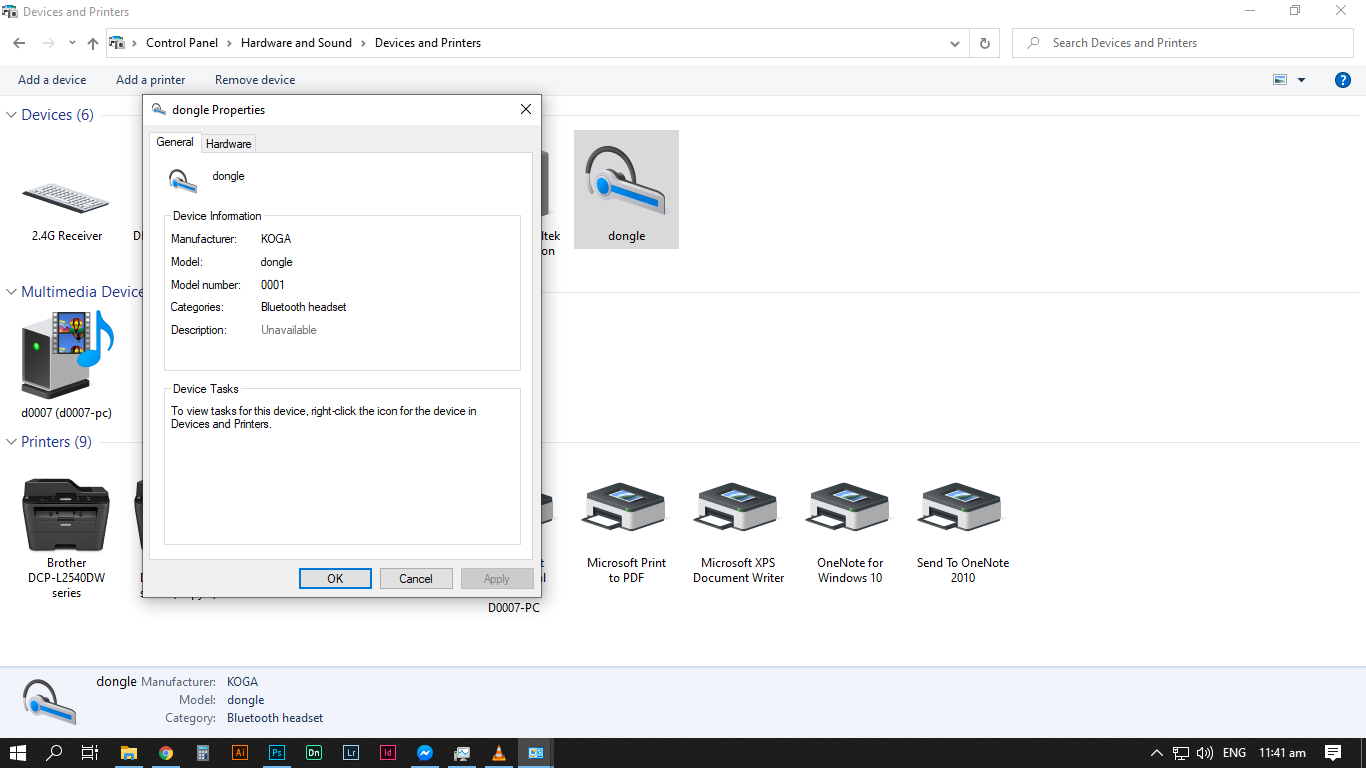Open File Explorer from the taskbar
Image resolution: width=1366 pixels, height=768 pixels.
(129, 753)
